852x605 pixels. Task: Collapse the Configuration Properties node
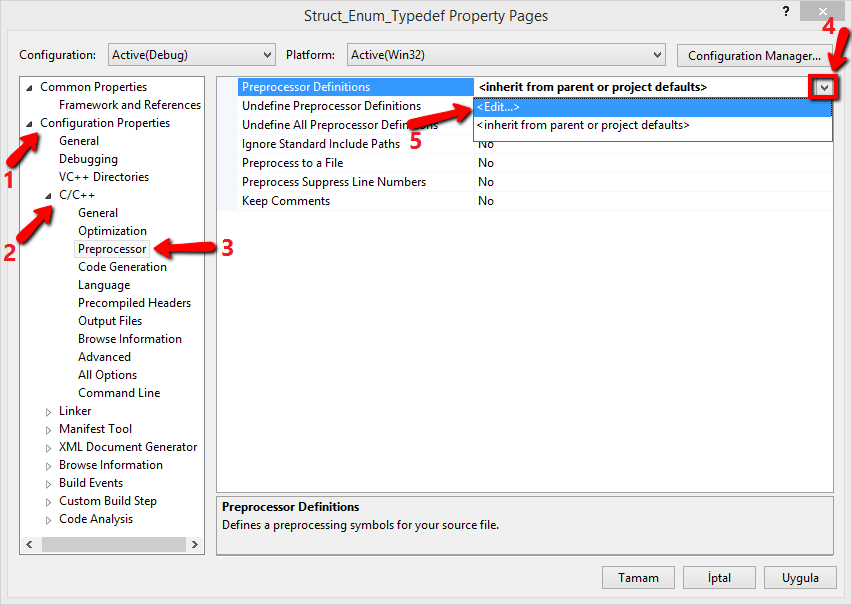(30, 122)
